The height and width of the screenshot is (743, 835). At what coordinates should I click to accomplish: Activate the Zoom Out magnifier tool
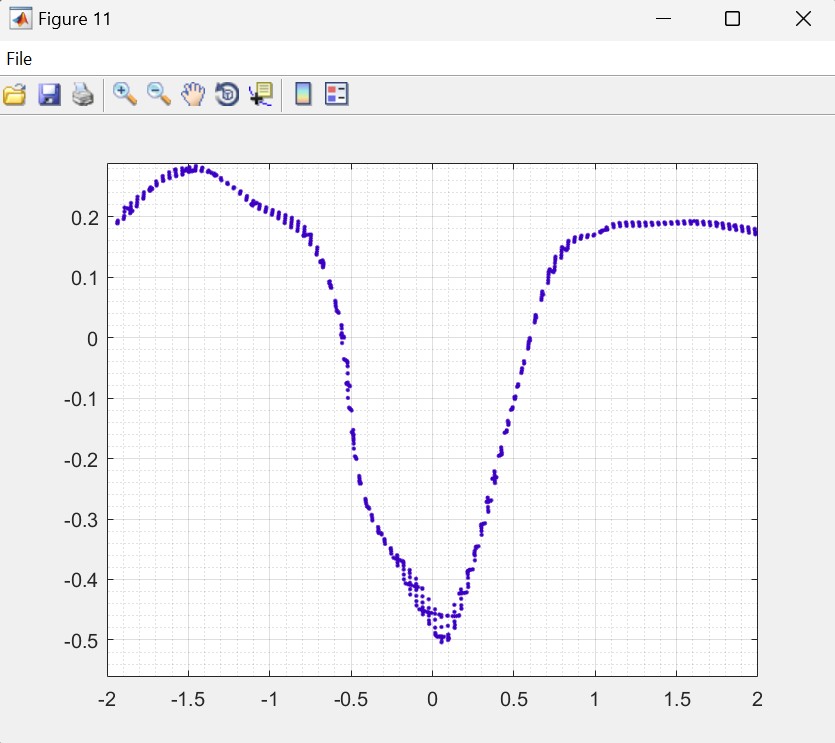click(x=159, y=95)
